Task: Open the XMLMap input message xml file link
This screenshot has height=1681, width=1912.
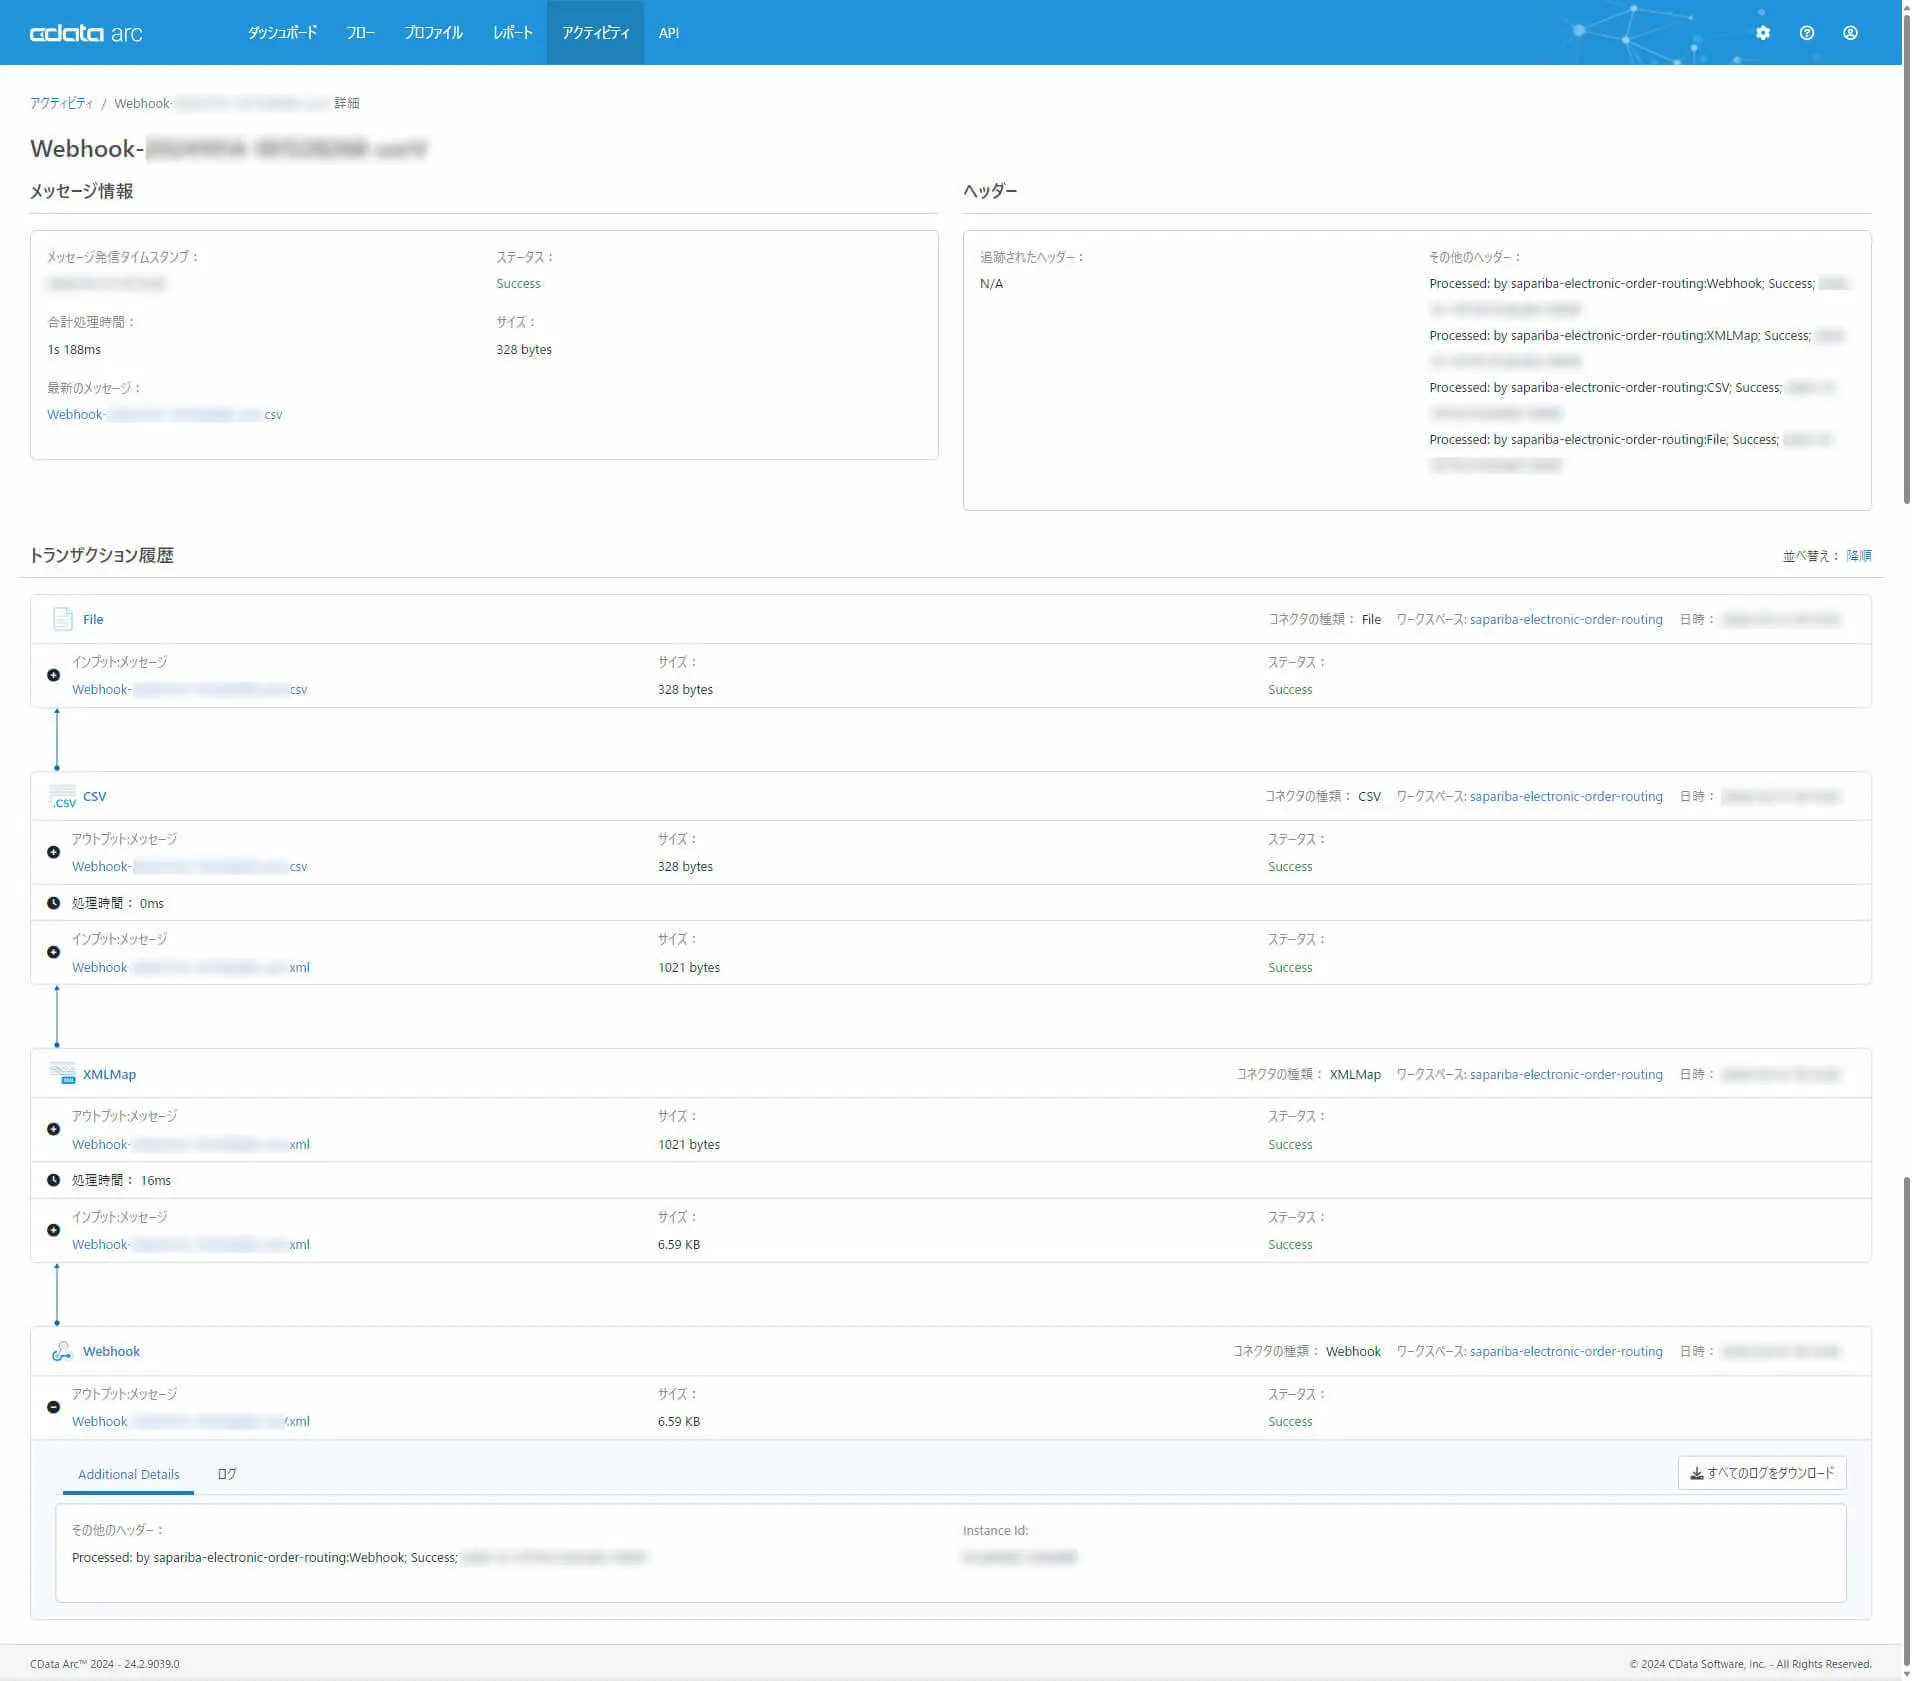Action: point(191,1244)
